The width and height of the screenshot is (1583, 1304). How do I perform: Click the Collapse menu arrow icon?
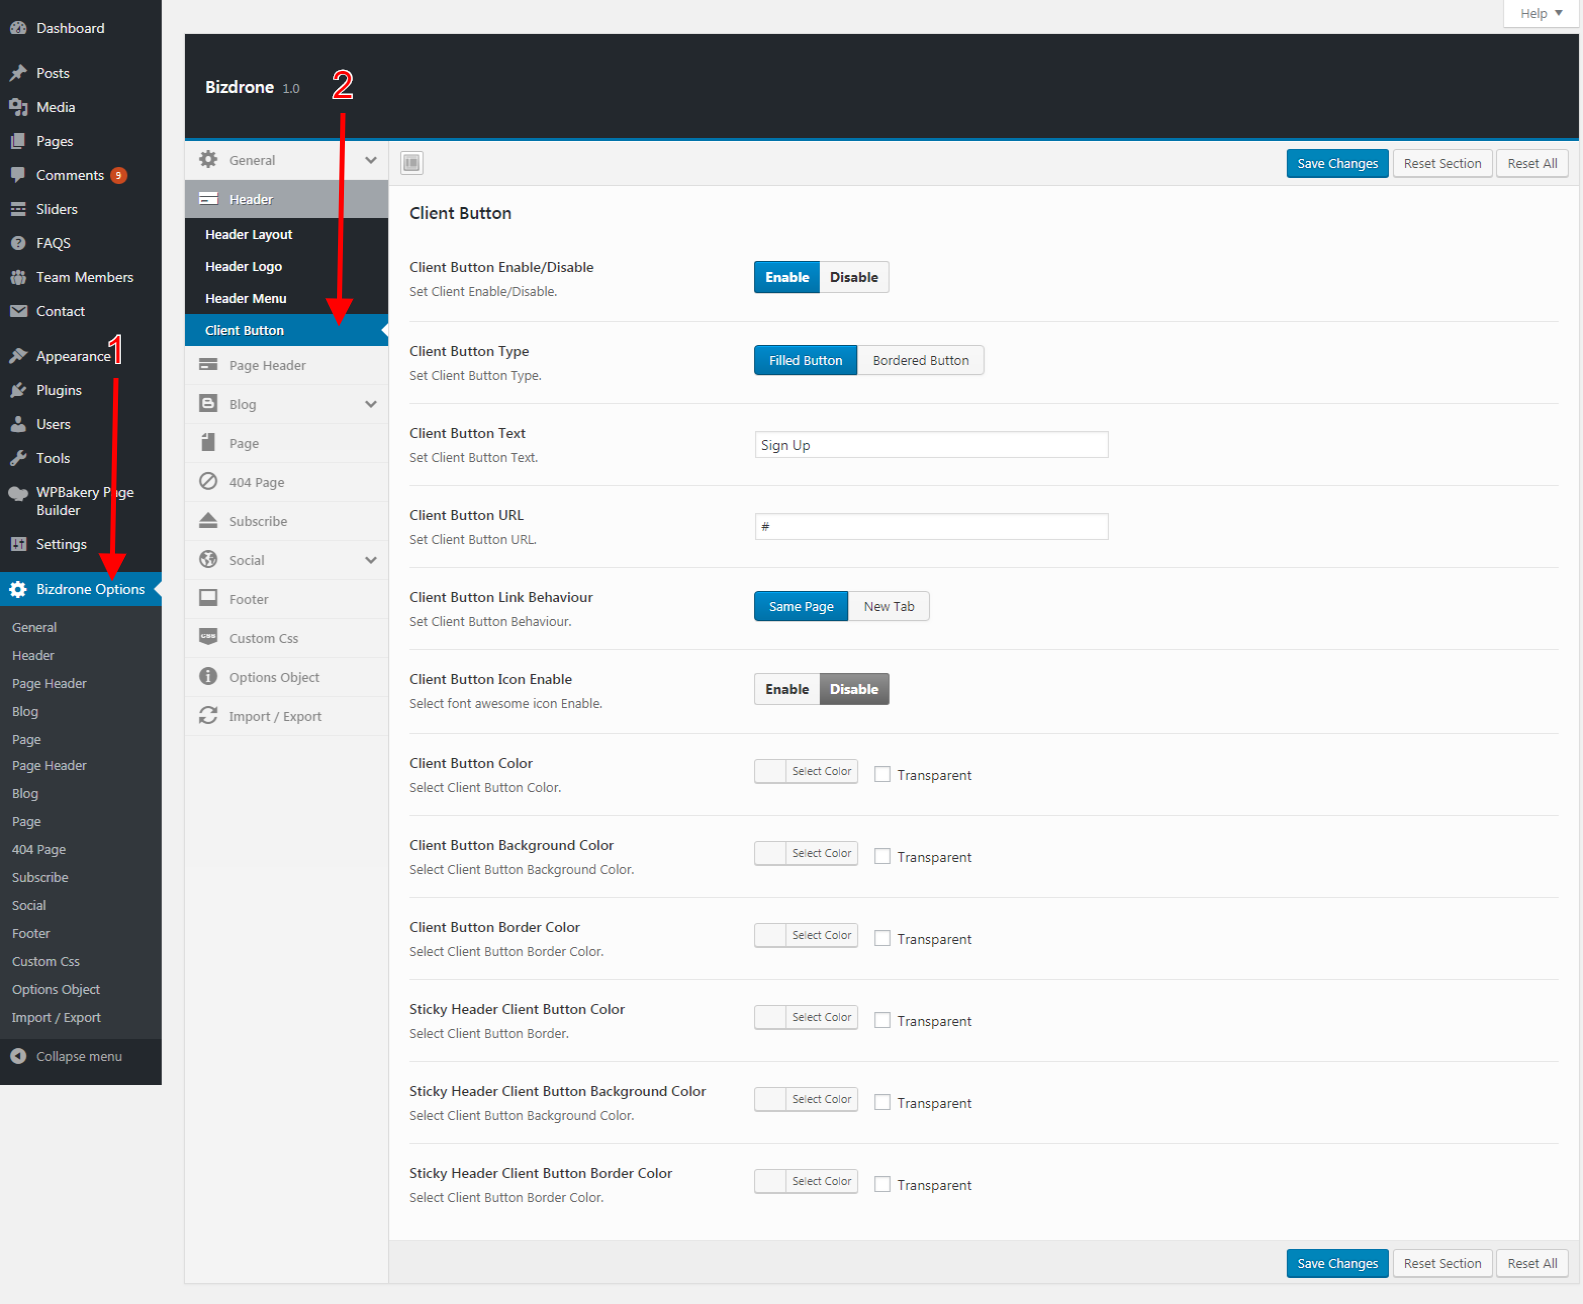pyautogui.click(x=18, y=1056)
